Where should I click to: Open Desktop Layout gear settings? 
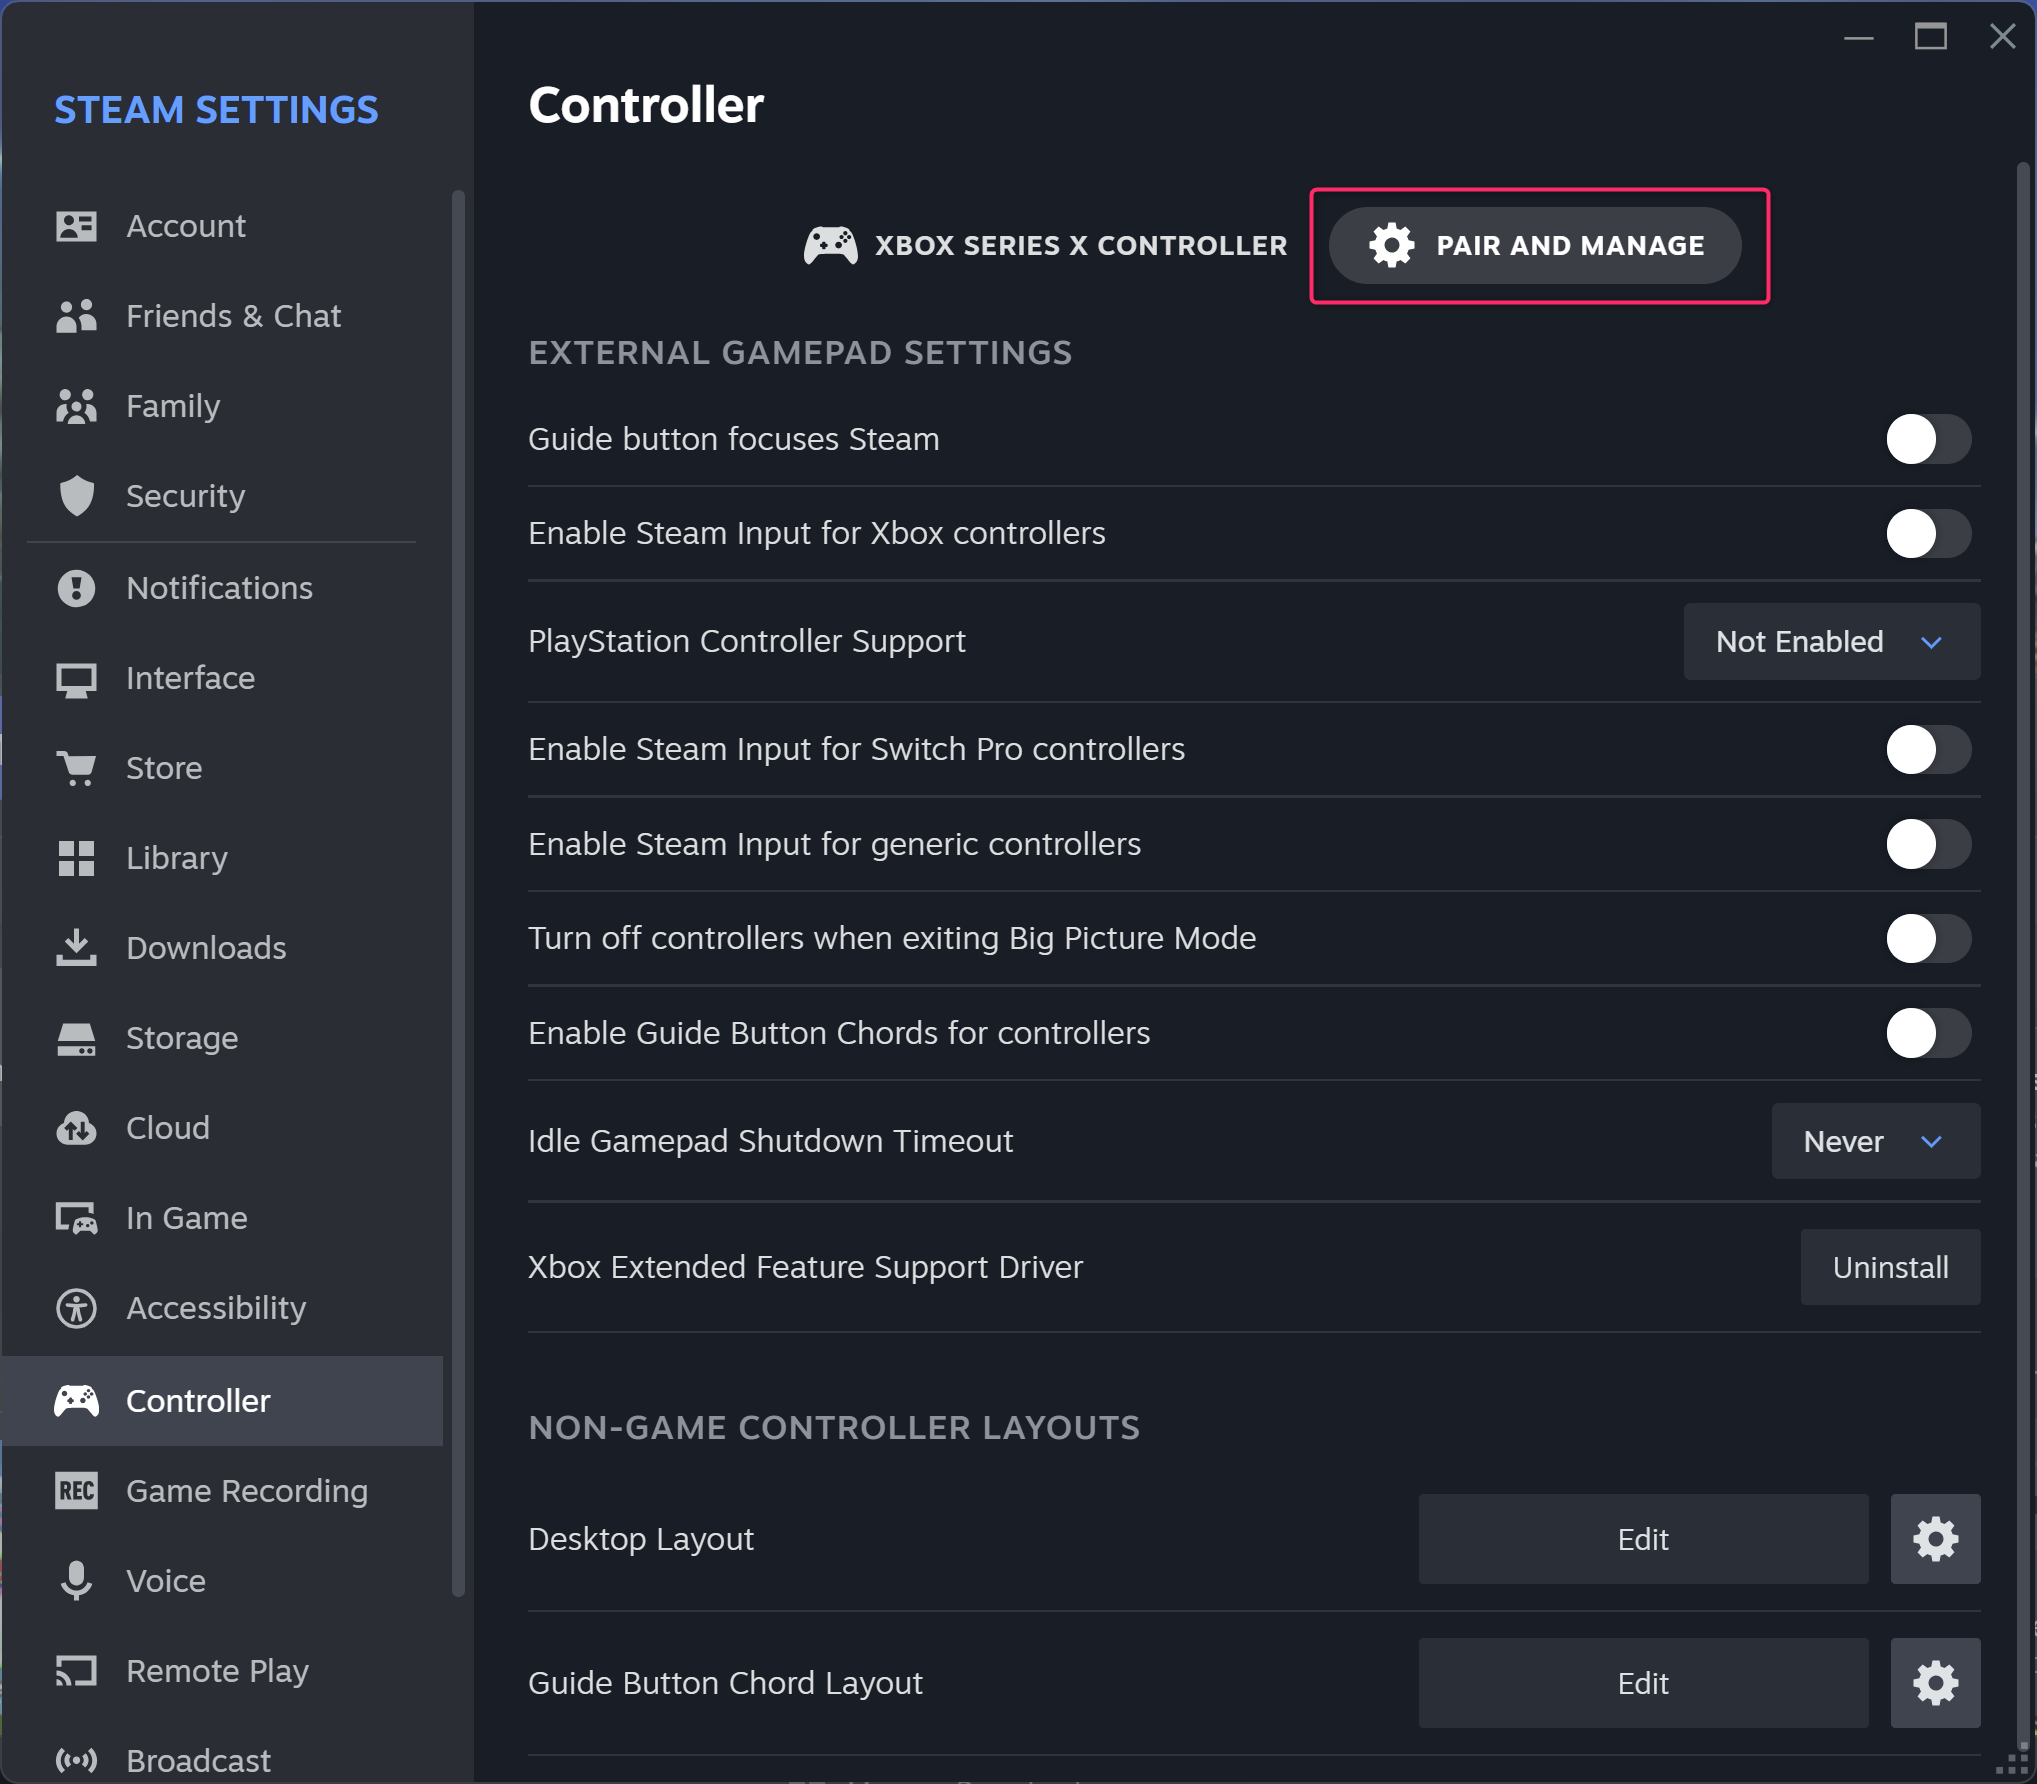(1935, 1539)
